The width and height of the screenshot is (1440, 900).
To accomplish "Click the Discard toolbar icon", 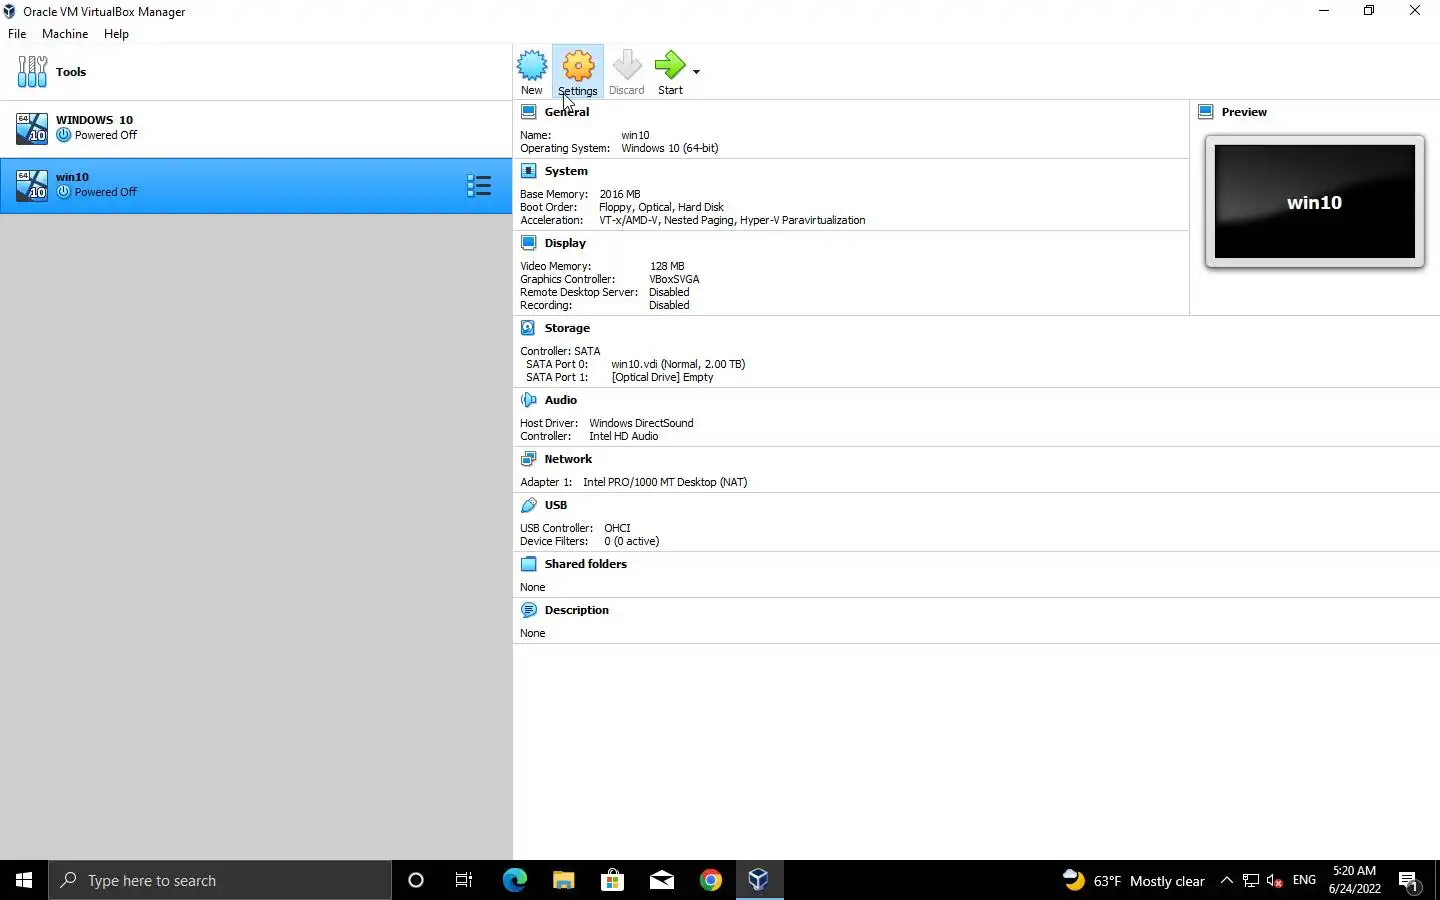I will (627, 72).
